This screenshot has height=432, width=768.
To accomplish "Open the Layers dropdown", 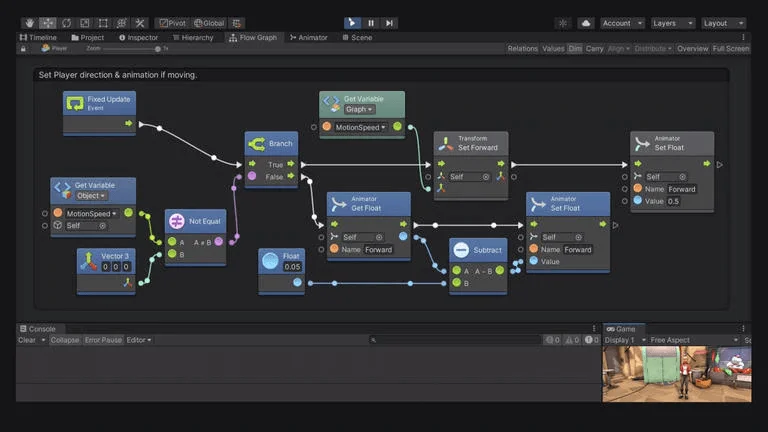I will pos(672,23).
